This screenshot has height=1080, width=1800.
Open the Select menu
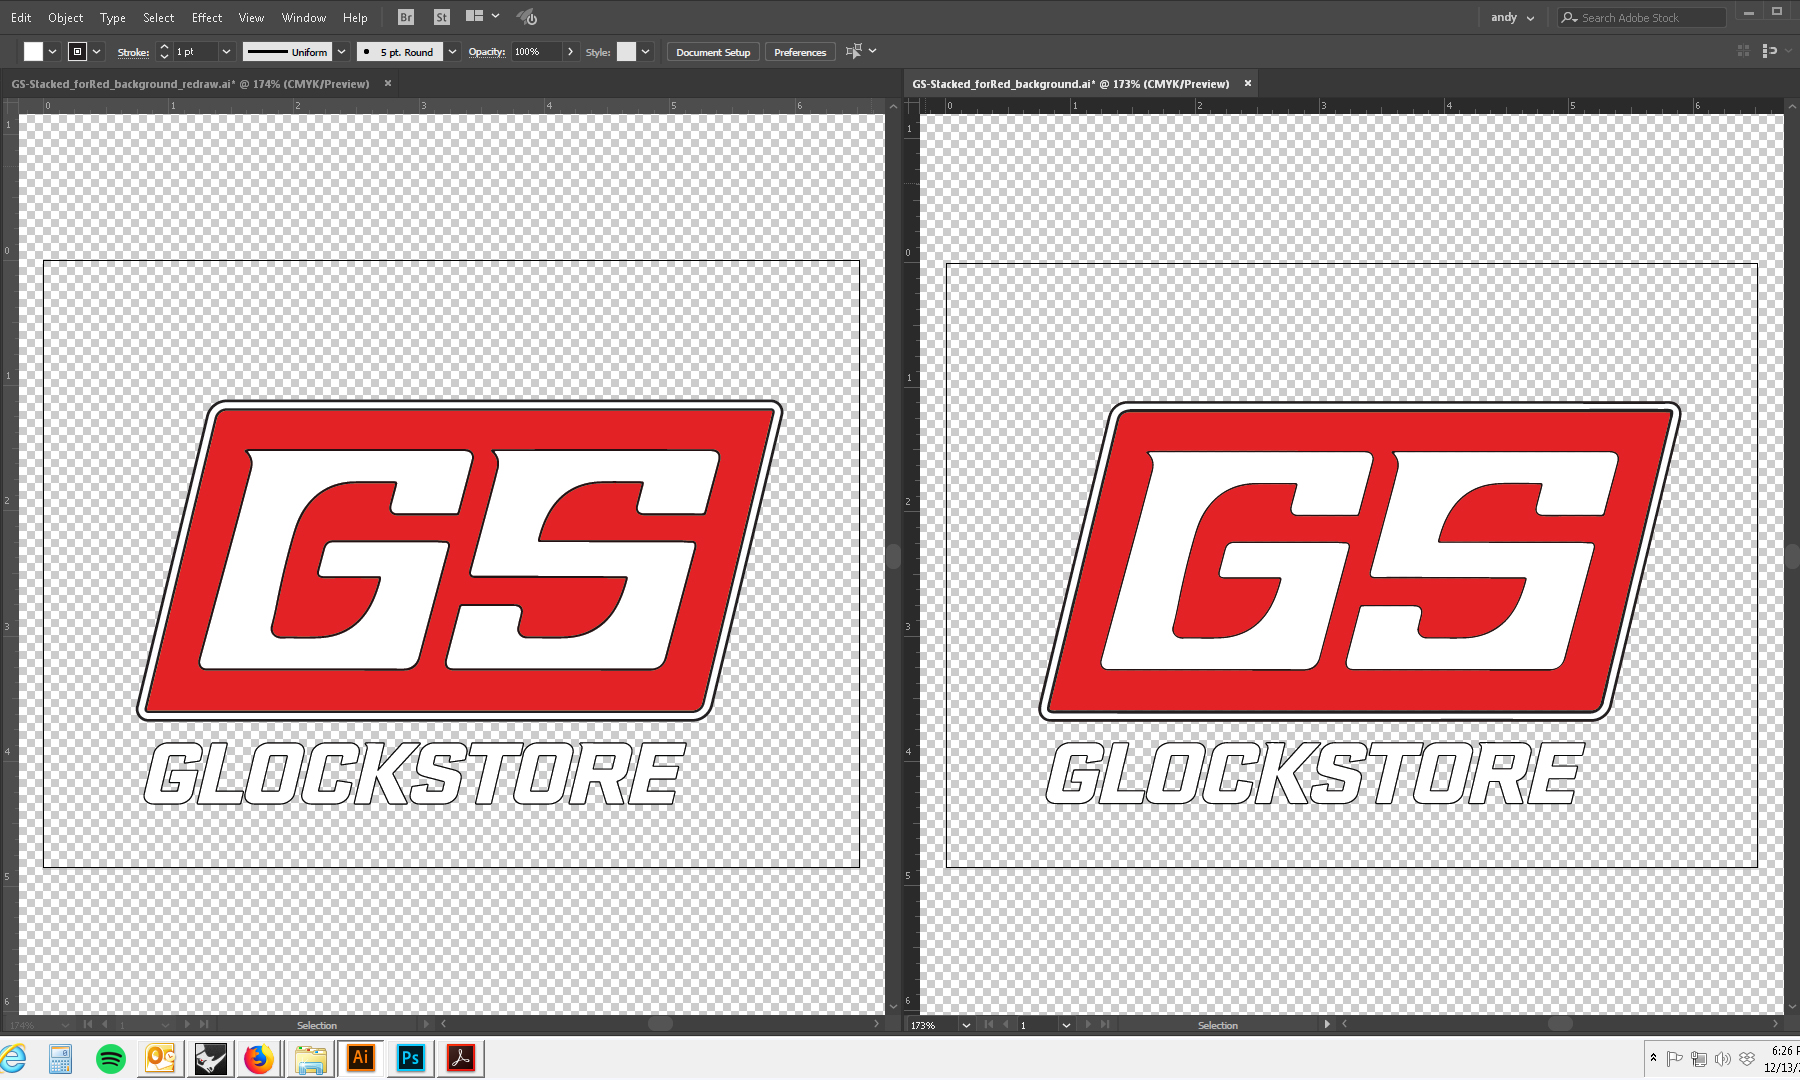point(158,17)
